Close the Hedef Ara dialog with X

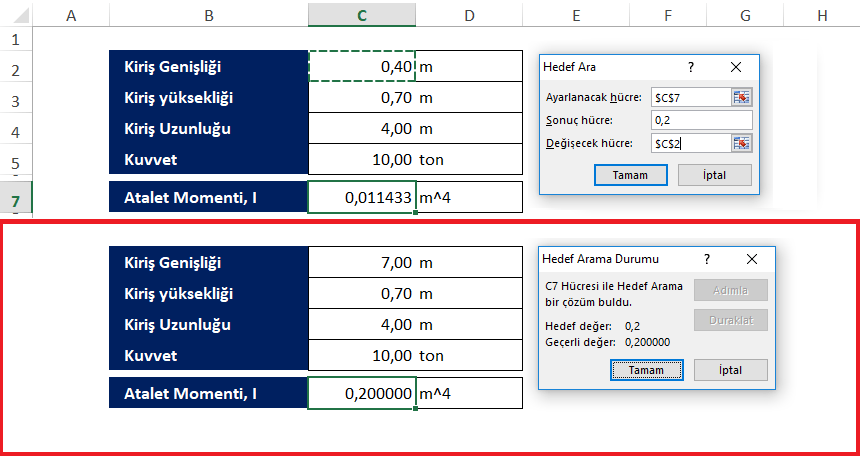point(736,67)
